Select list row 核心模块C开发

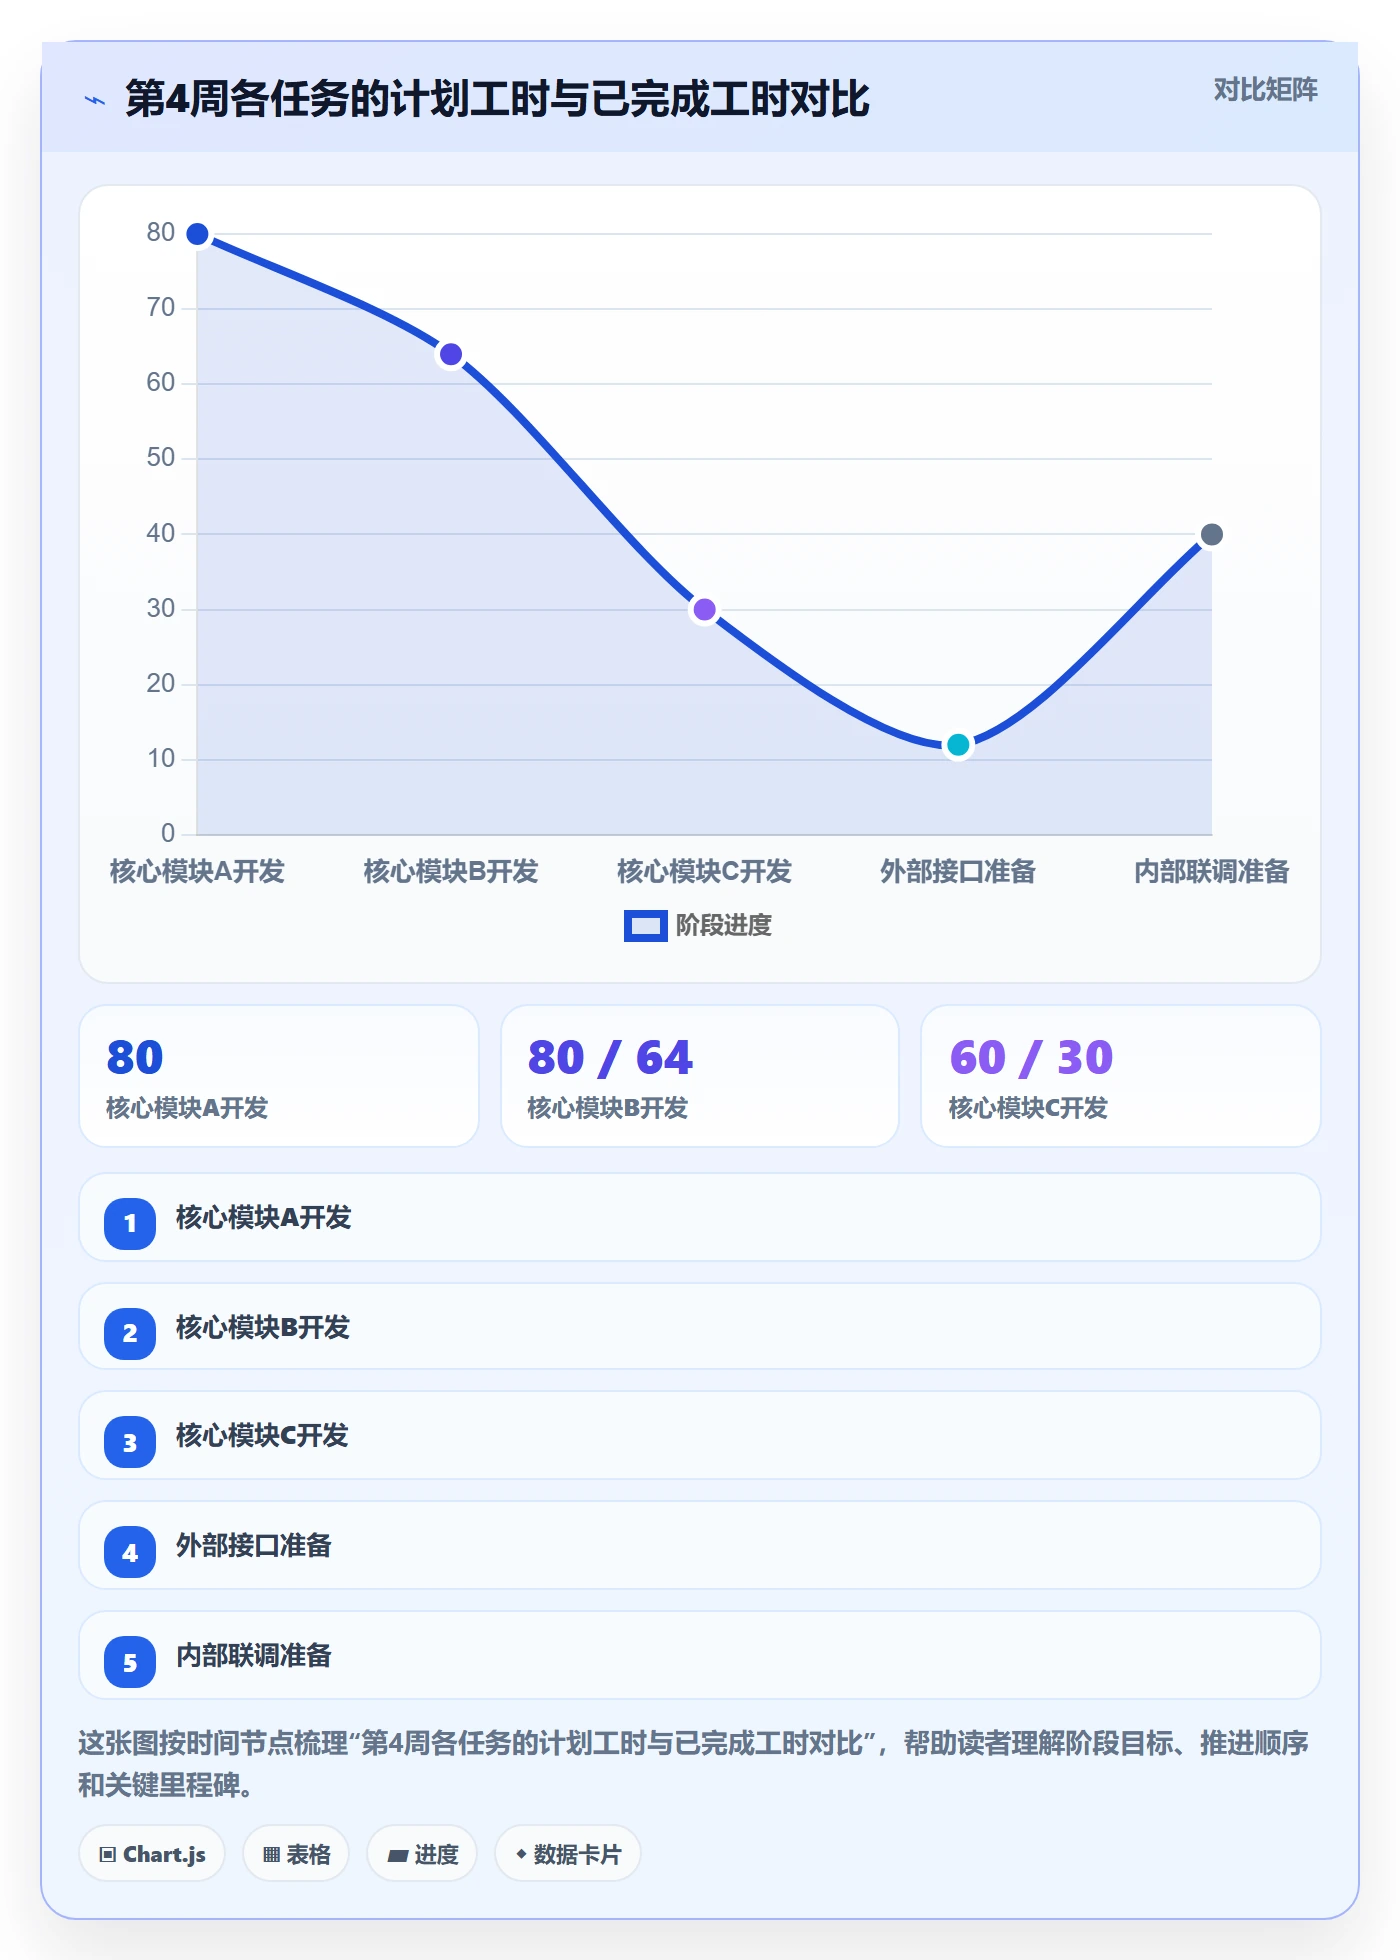(x=700, y=1435)
